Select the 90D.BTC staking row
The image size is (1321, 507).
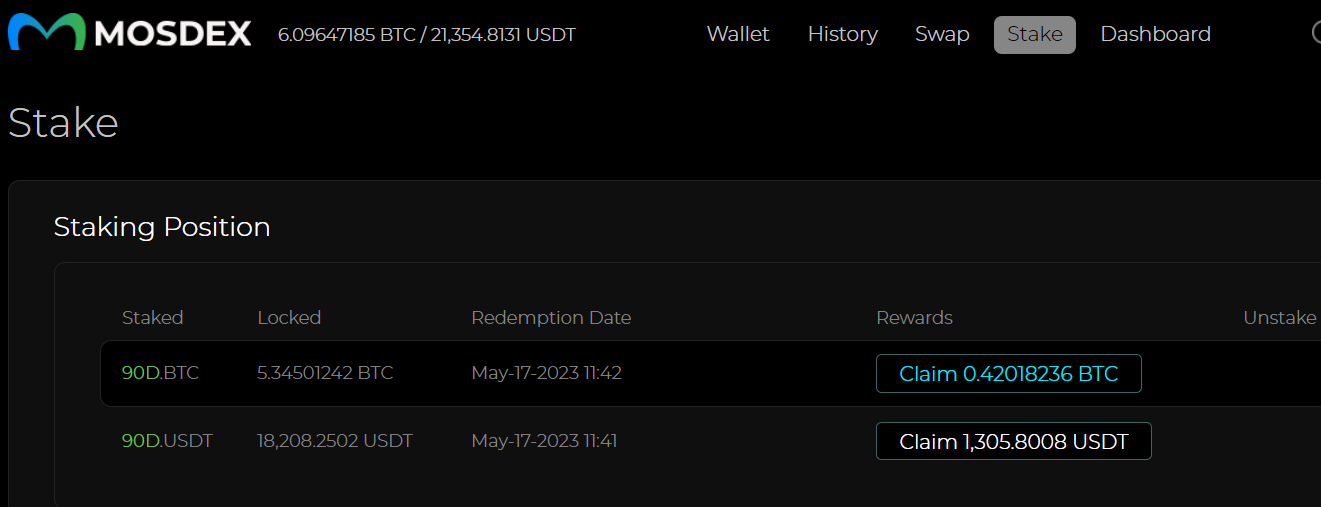click(x=710, y=373)
